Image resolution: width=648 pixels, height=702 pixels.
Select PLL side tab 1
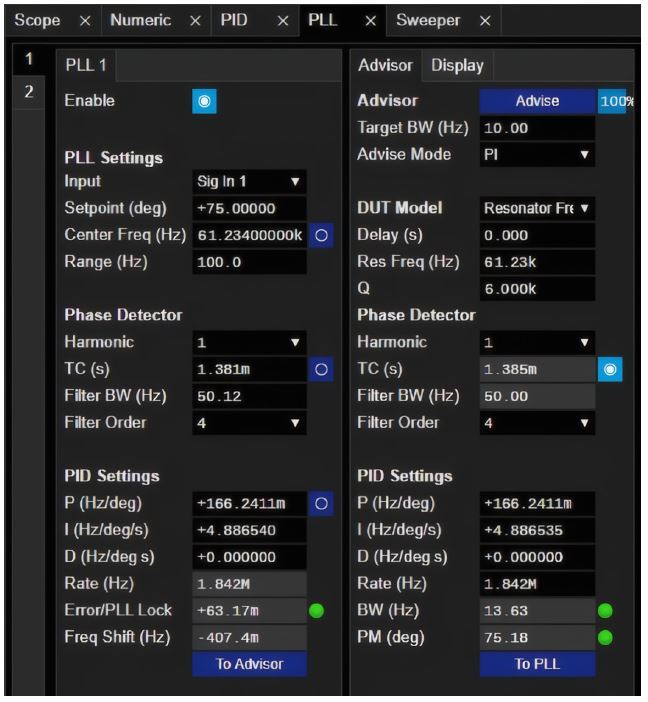pyautogui.click(x=29, y=59)
